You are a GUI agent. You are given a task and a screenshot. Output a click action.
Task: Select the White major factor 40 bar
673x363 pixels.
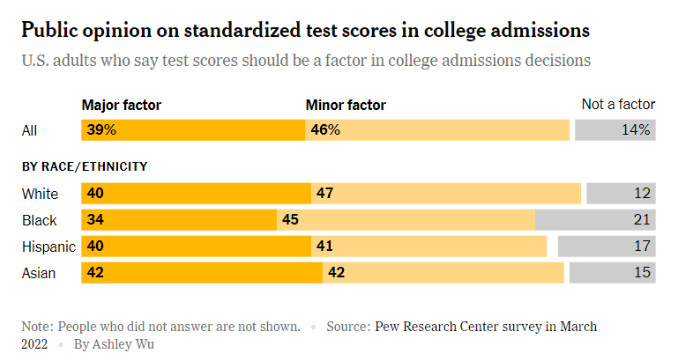tap(196, 193)
